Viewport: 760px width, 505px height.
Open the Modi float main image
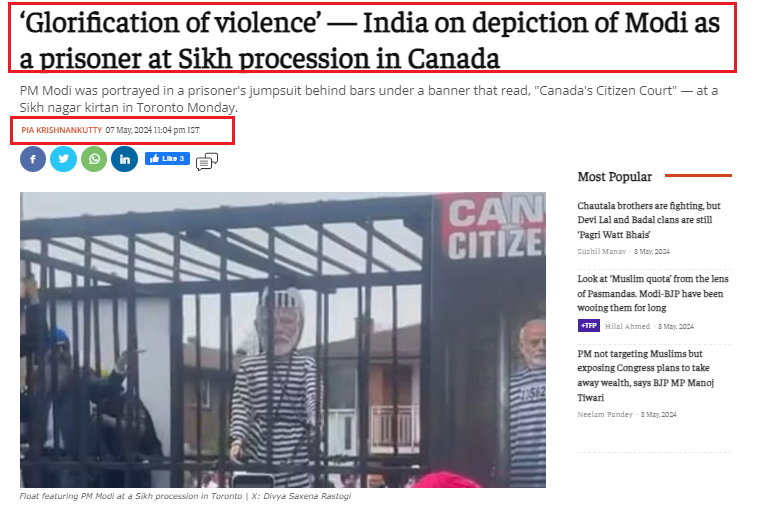pos(283,340)
